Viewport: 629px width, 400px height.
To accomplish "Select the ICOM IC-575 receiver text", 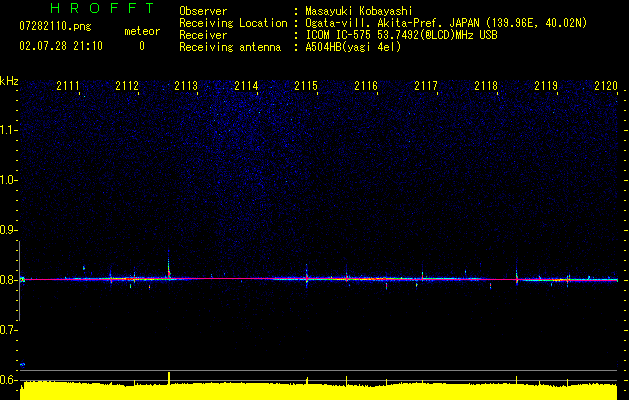I will pyautogui.click(x=401, y=35).
